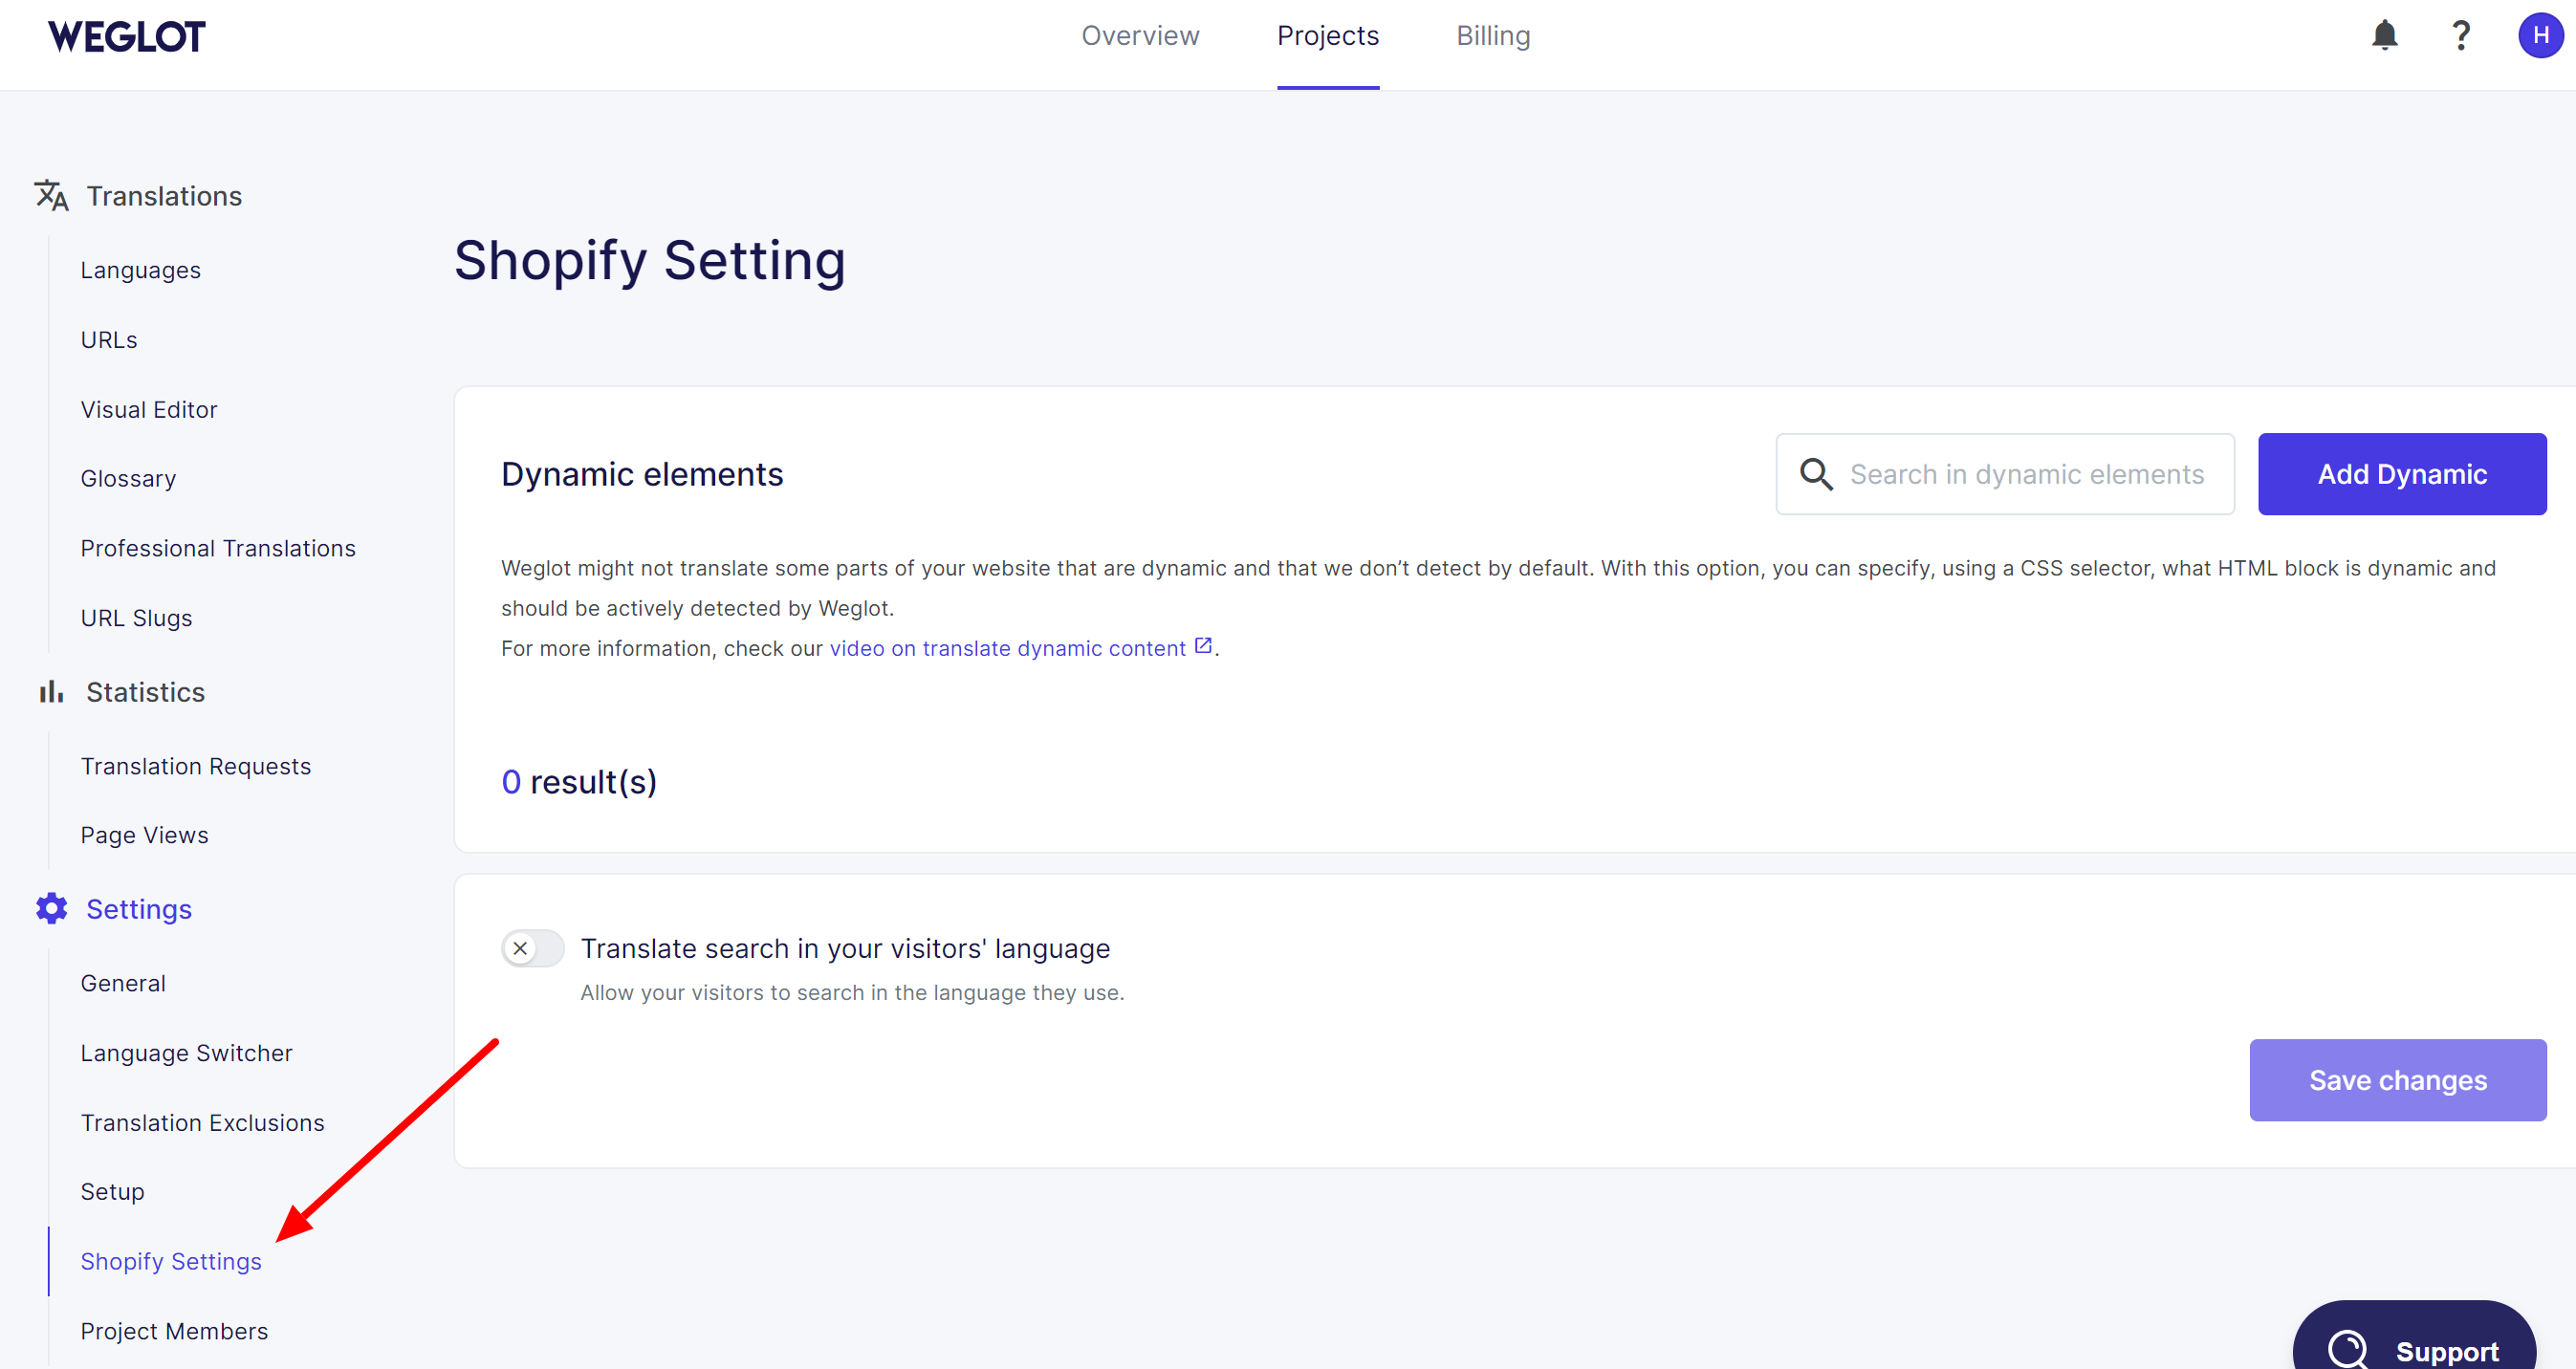This screenshot has height=1369, width=2576.
Task: Open the Glossary page
Action: click(x=128, y=479)
